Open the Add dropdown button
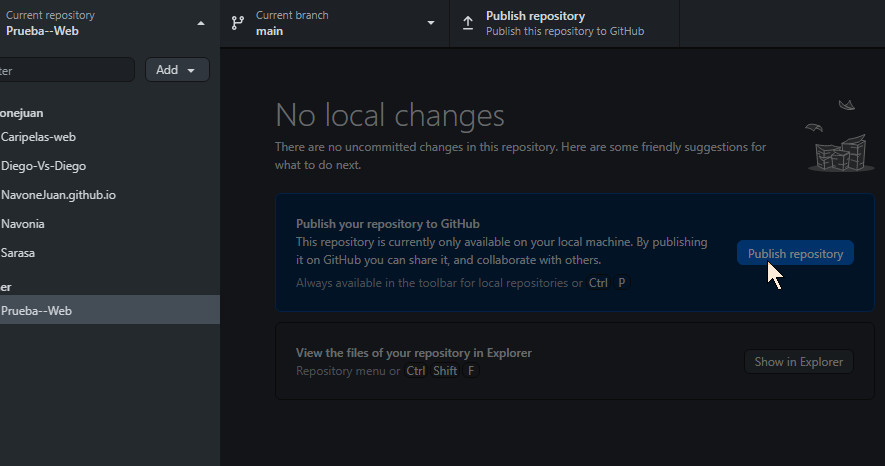 pos(177,70)
